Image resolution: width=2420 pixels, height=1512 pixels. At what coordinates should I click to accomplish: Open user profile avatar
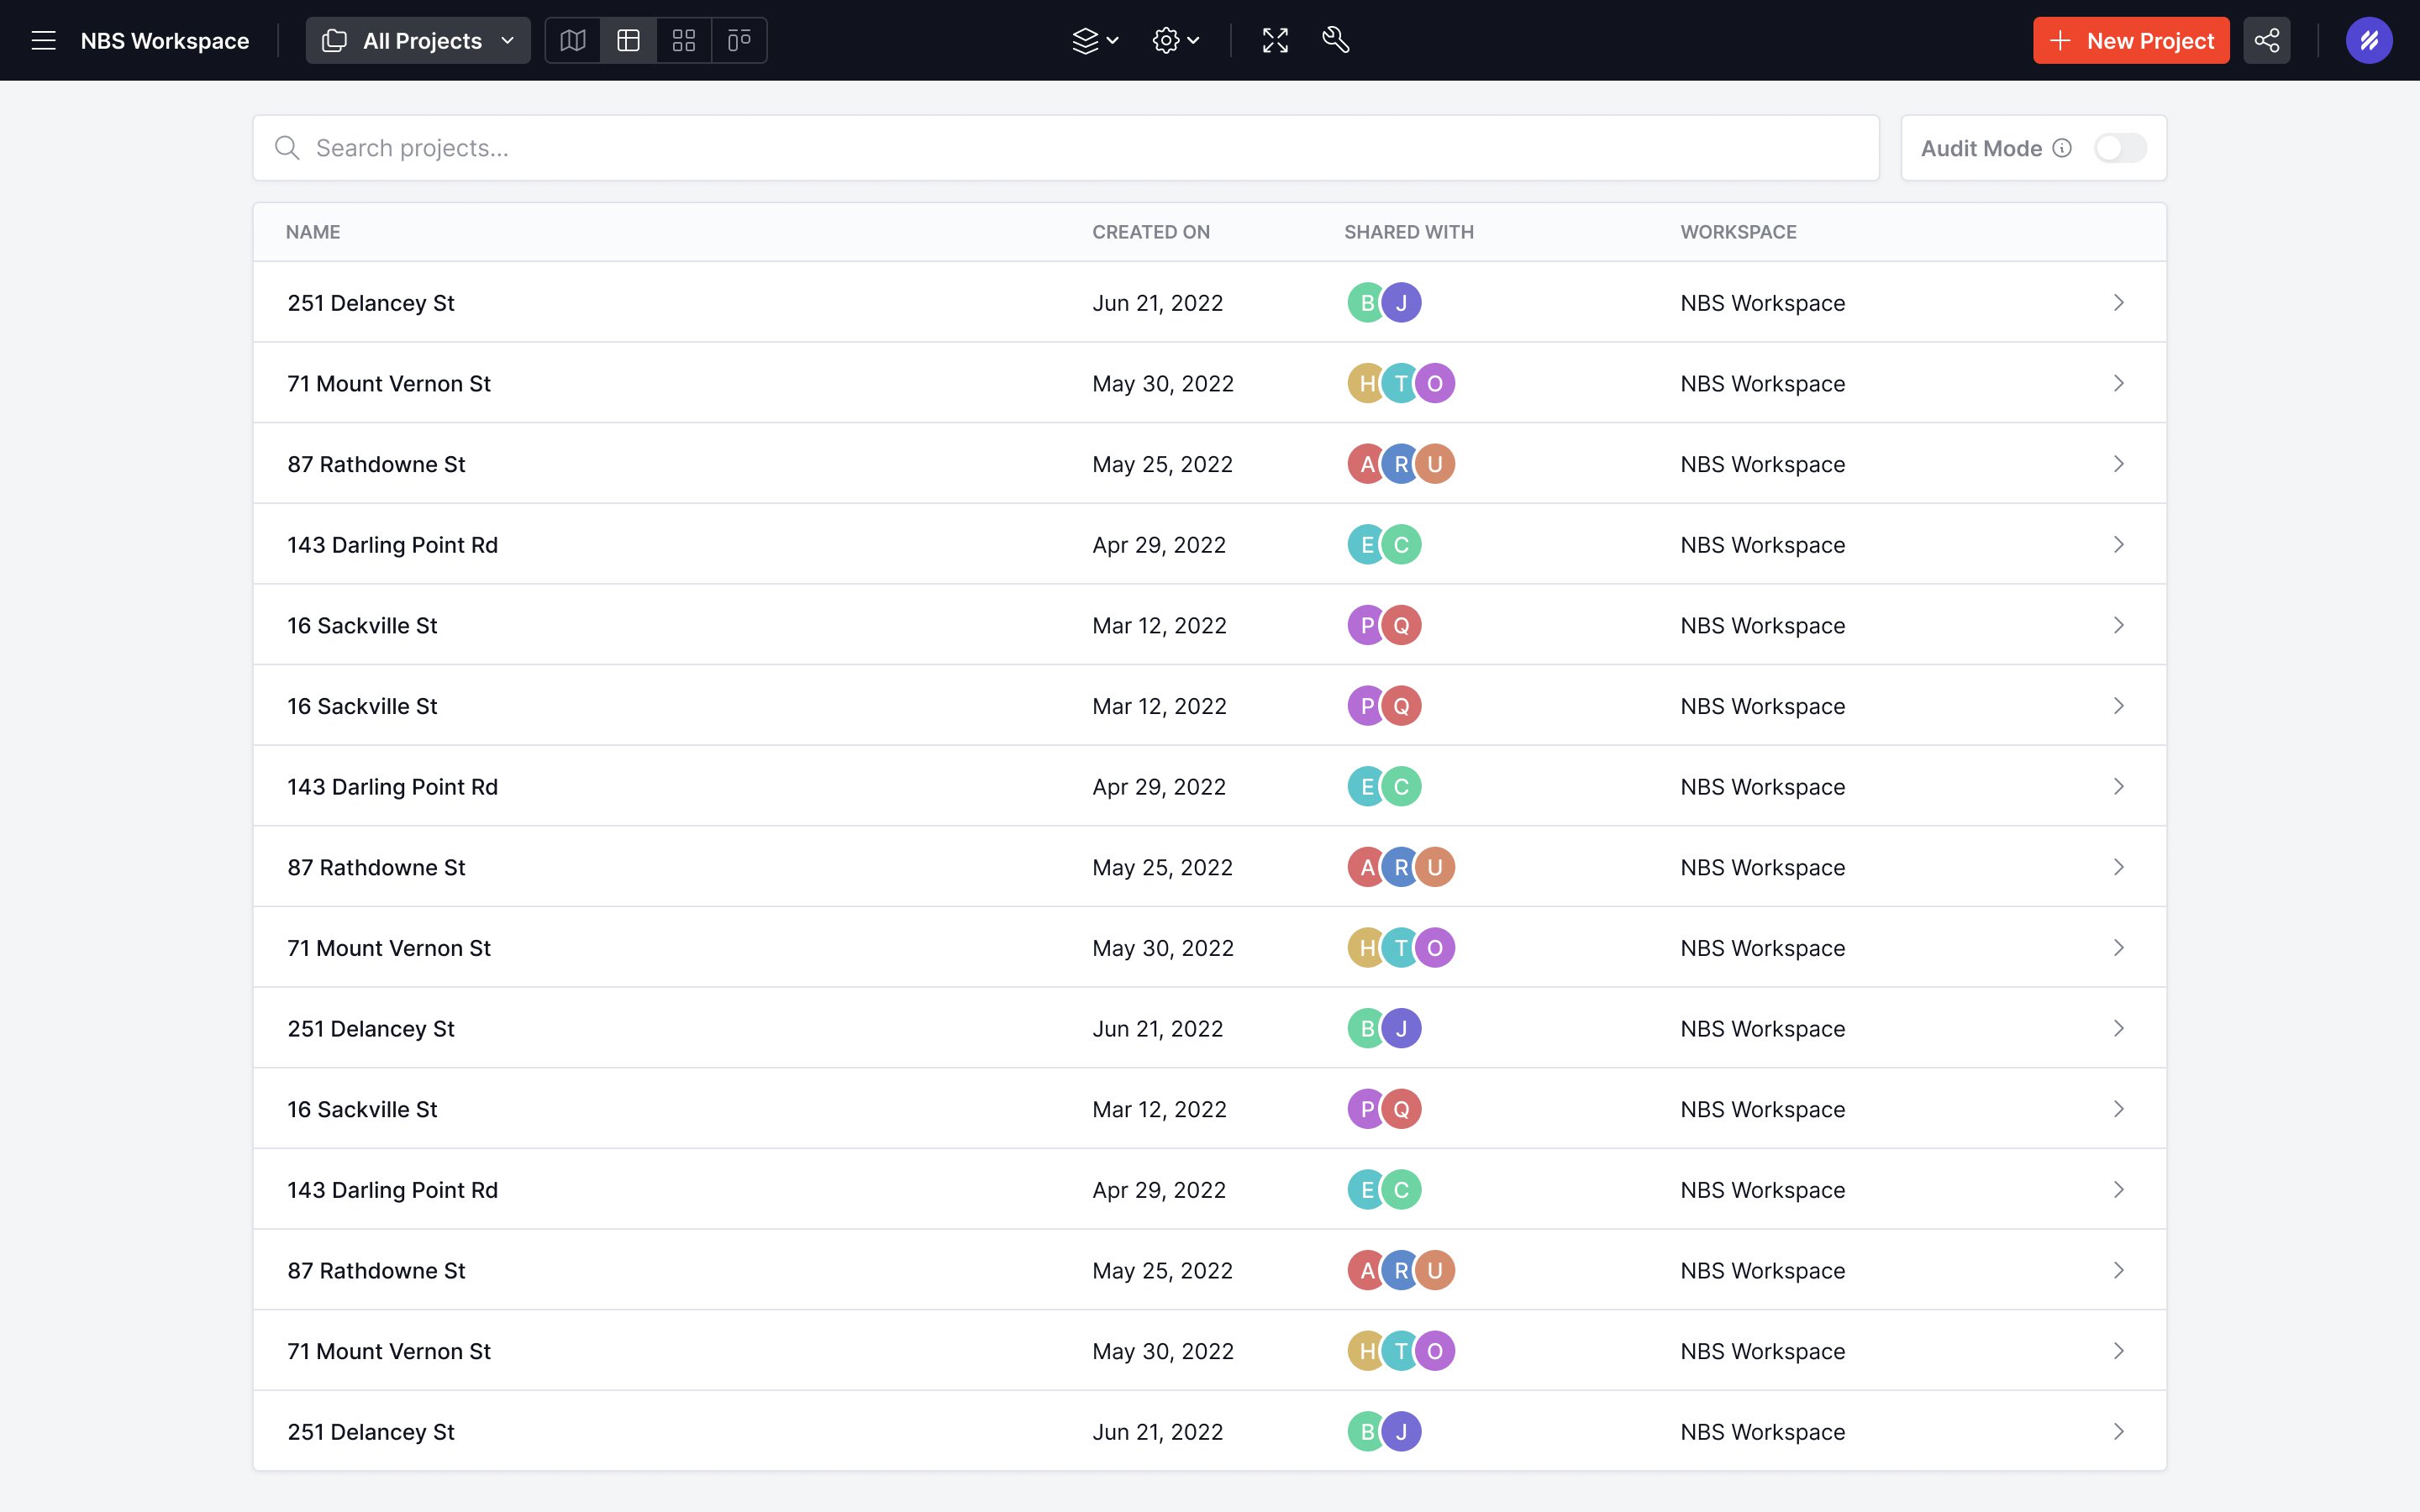click(x=2368, y=40)
